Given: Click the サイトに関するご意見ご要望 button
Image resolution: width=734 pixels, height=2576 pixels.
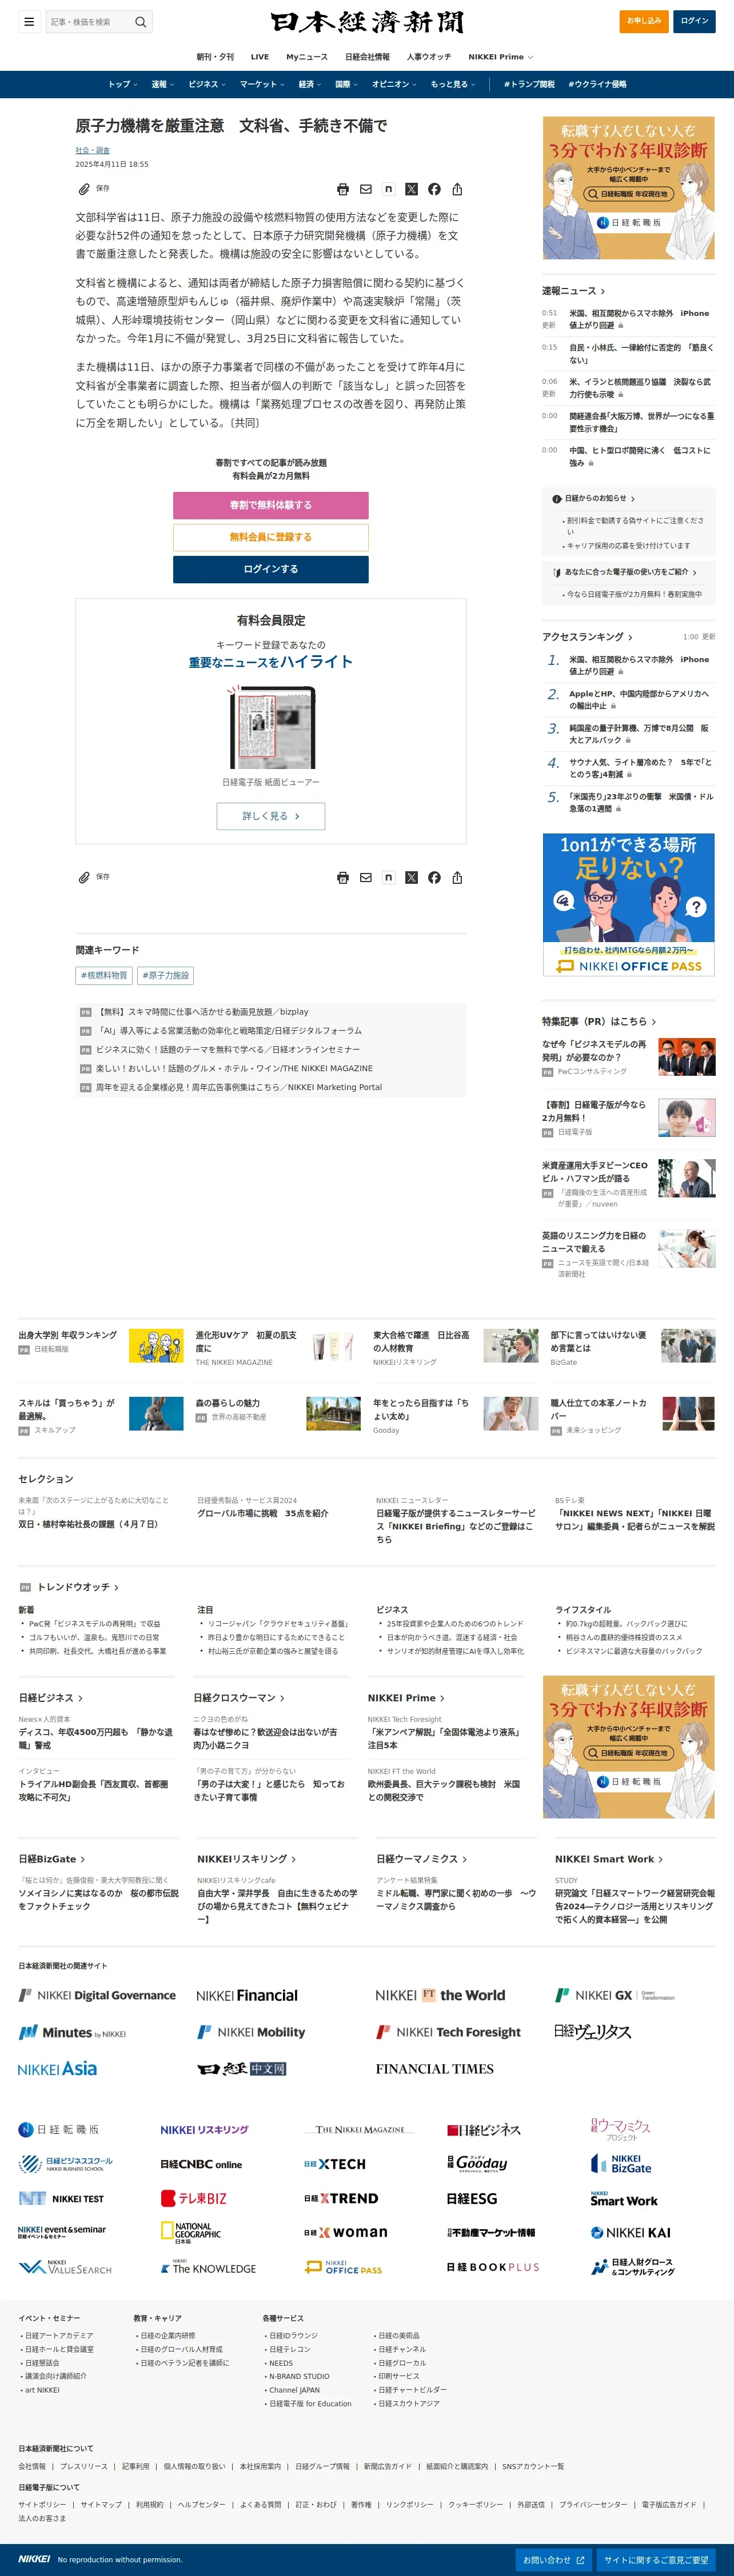Looking at the screenshot, I should 656,2560.
